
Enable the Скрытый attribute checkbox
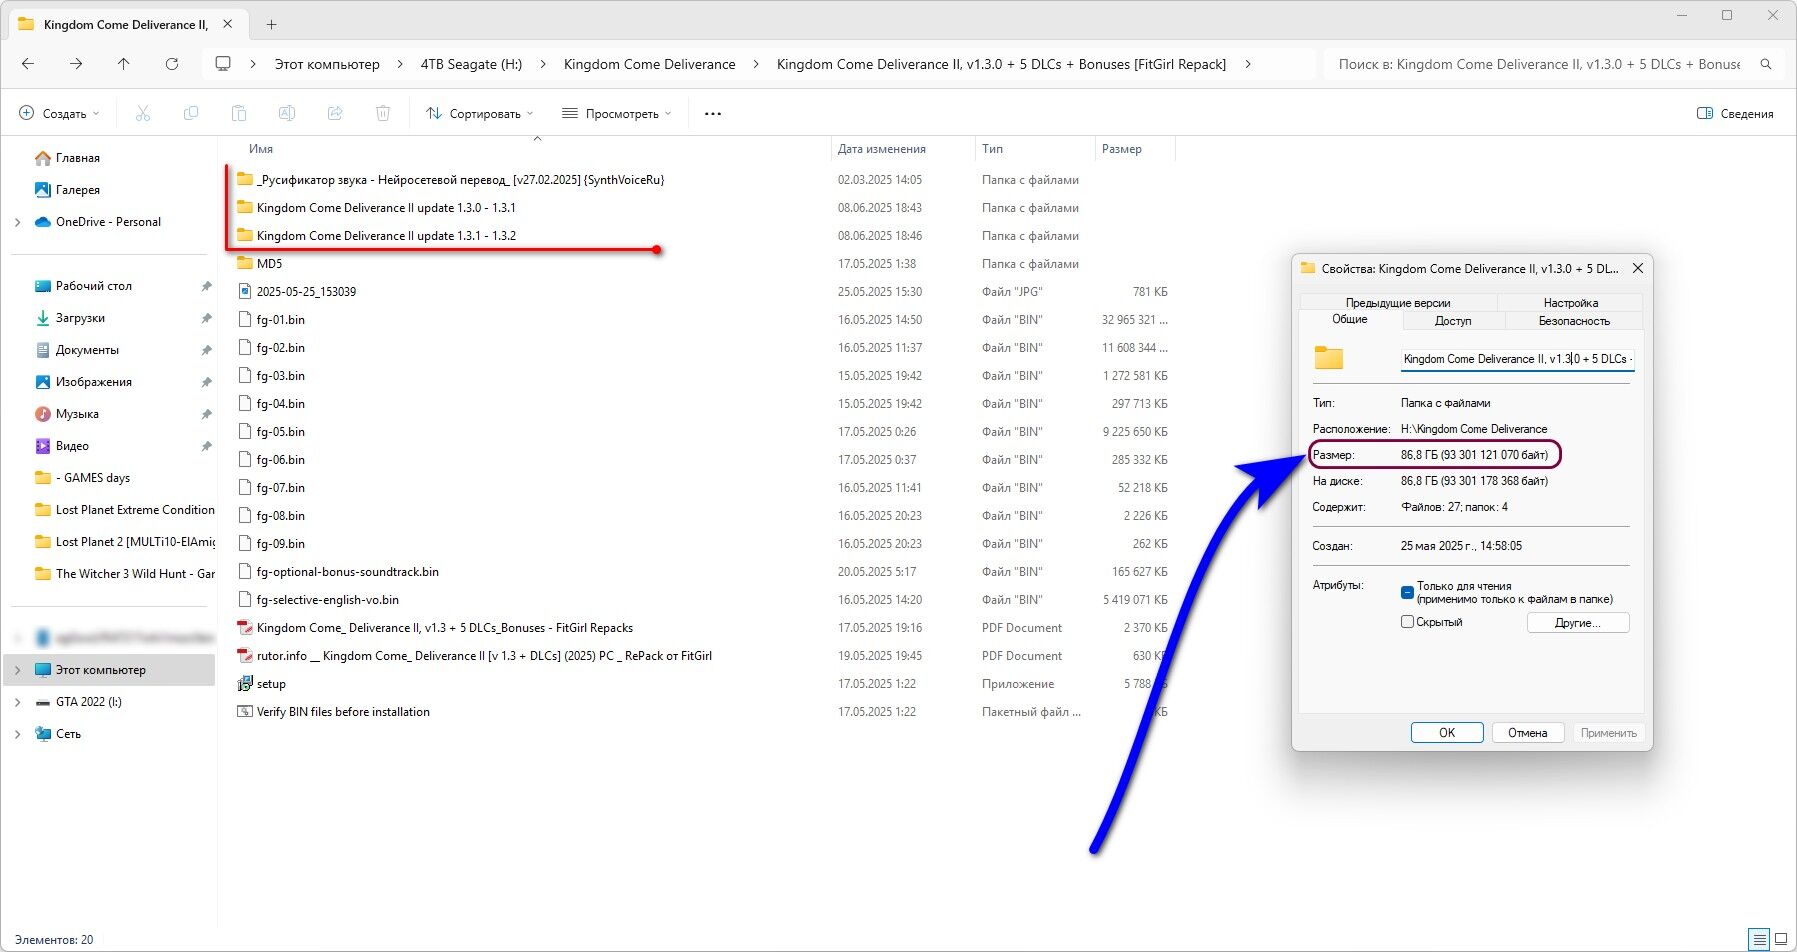click(1407, 622)
